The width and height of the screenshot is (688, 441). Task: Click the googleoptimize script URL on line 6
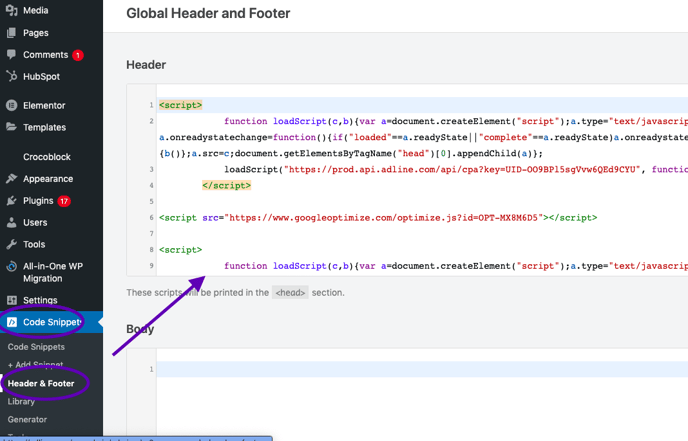(x=383, y=218)
